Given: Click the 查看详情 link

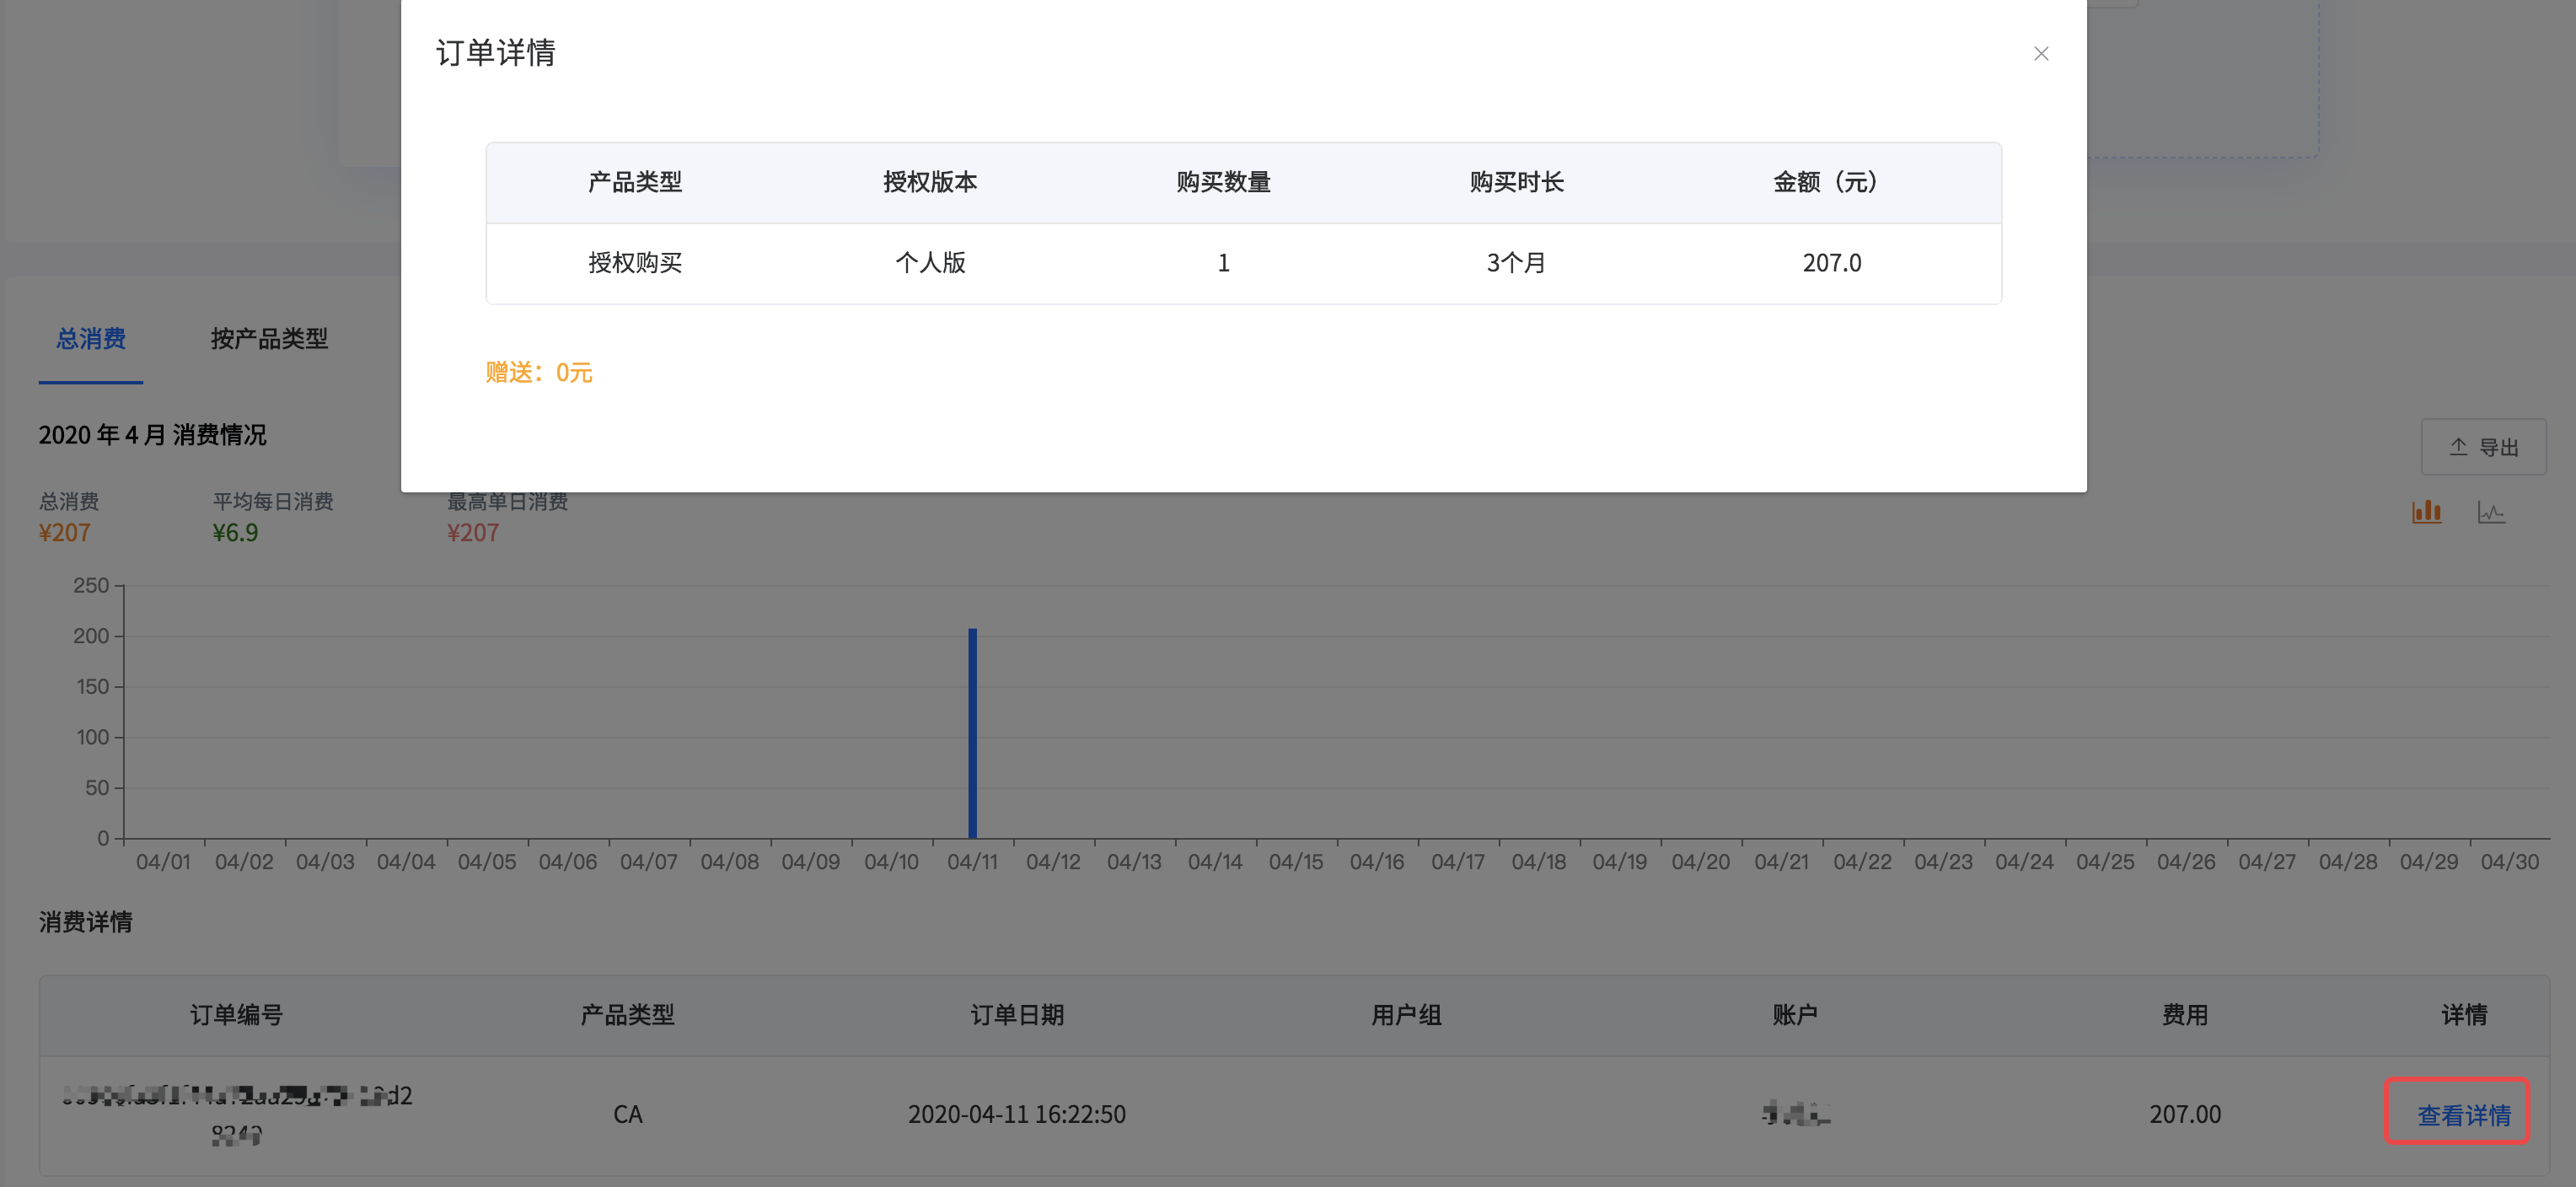Looking at the screenshot, I should (x=2464, y=1115).
